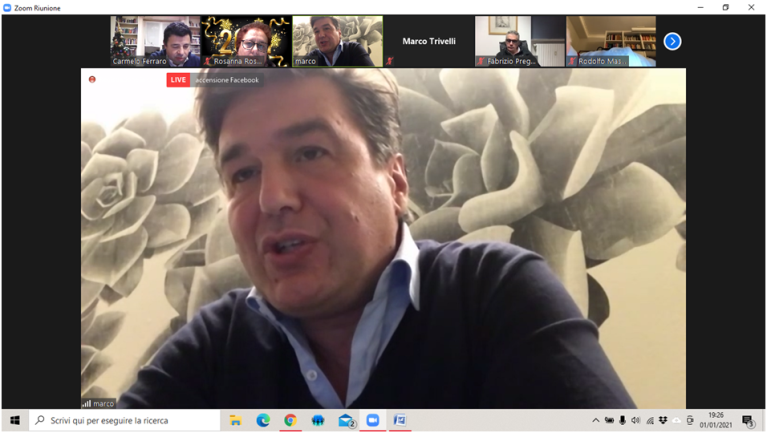
Task: Select Carmelo Ferraro's video thumbnail
Action: pos(155,41)
